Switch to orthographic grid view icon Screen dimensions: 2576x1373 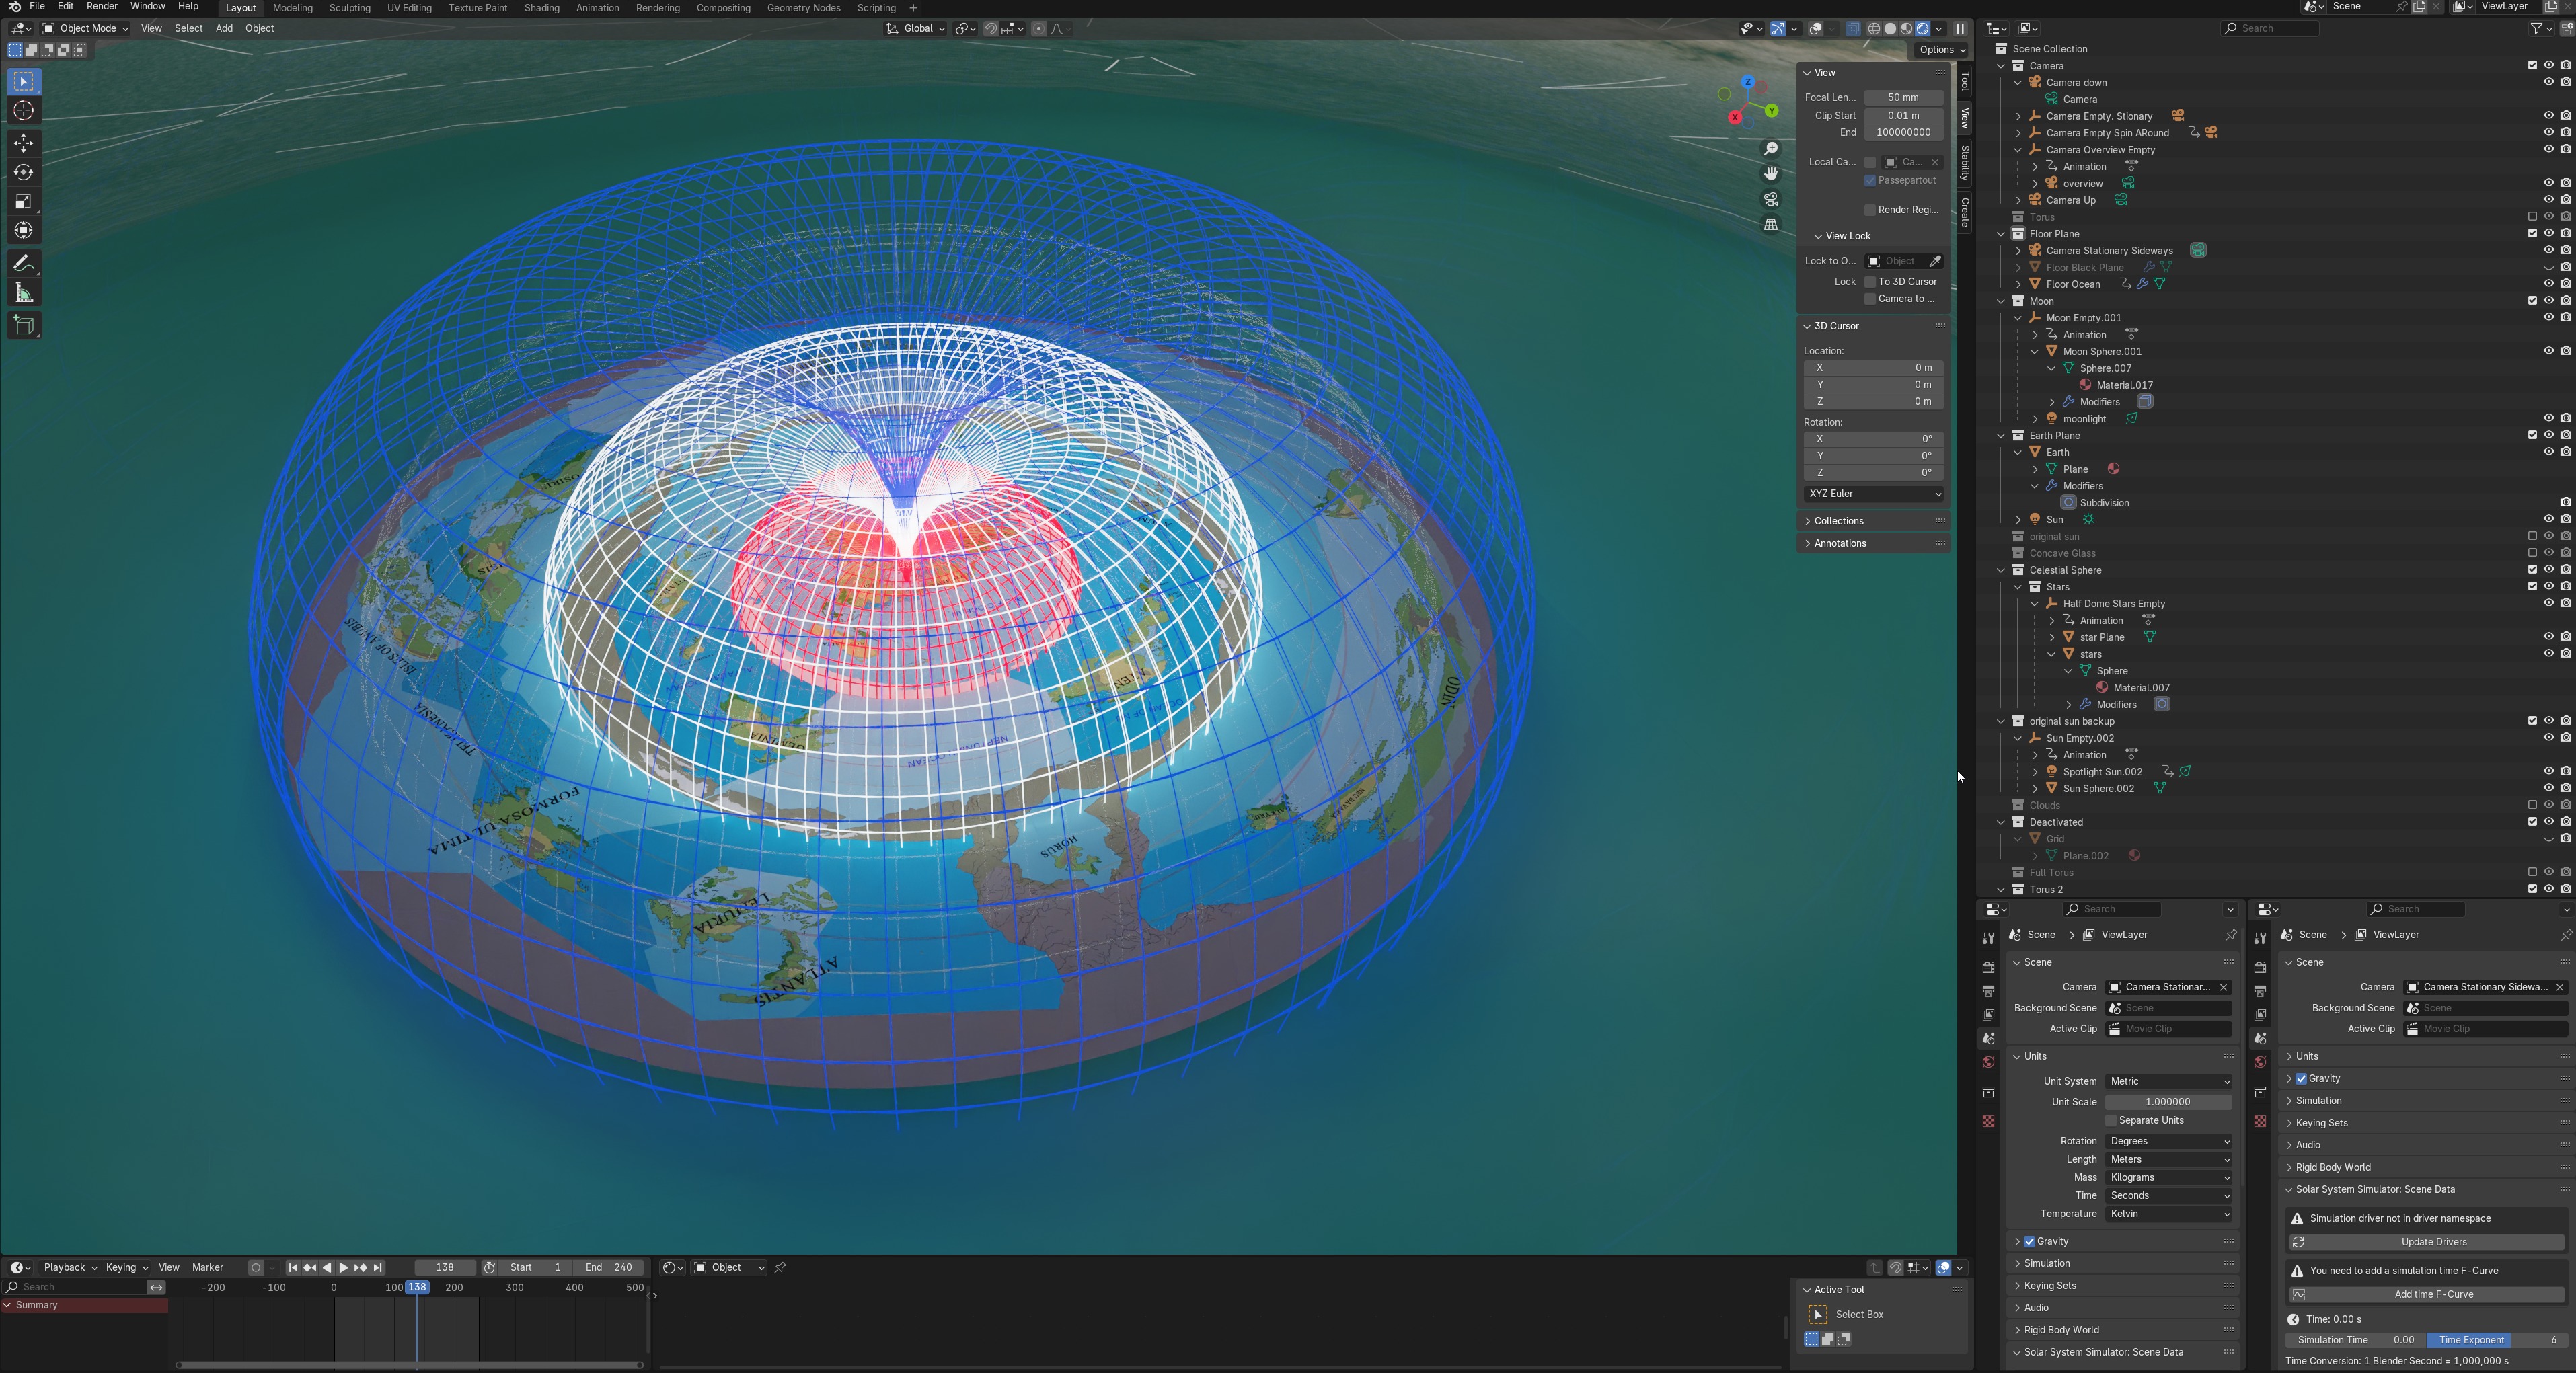click(x=1771, y=224)
